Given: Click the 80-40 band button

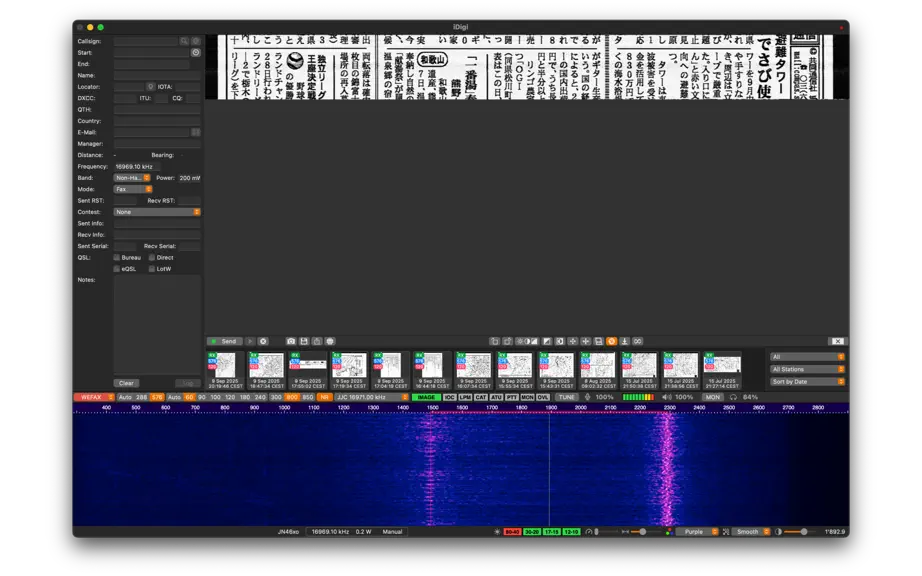Looking at the screenshot, I should (x=512, y=532).
